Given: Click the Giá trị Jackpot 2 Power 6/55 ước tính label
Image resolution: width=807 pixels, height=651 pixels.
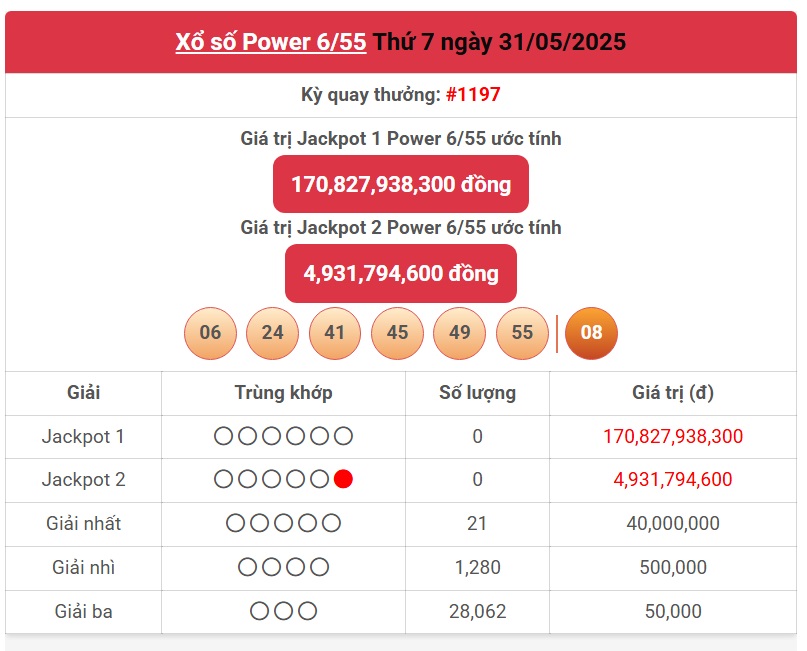Looking at the screenshot, I should point(401,228).
